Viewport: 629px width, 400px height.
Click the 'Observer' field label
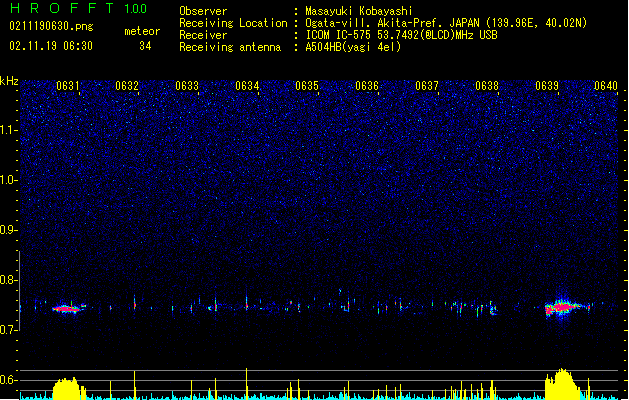tap(203, 11)
